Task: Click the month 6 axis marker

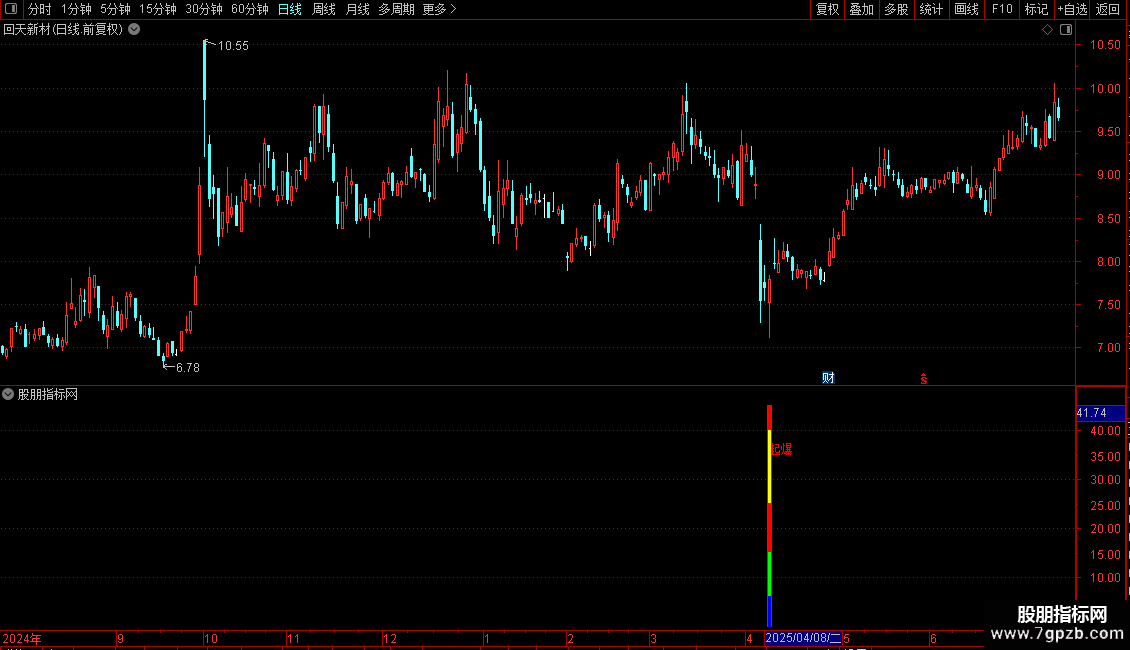Action: click(x=933, y=639)
